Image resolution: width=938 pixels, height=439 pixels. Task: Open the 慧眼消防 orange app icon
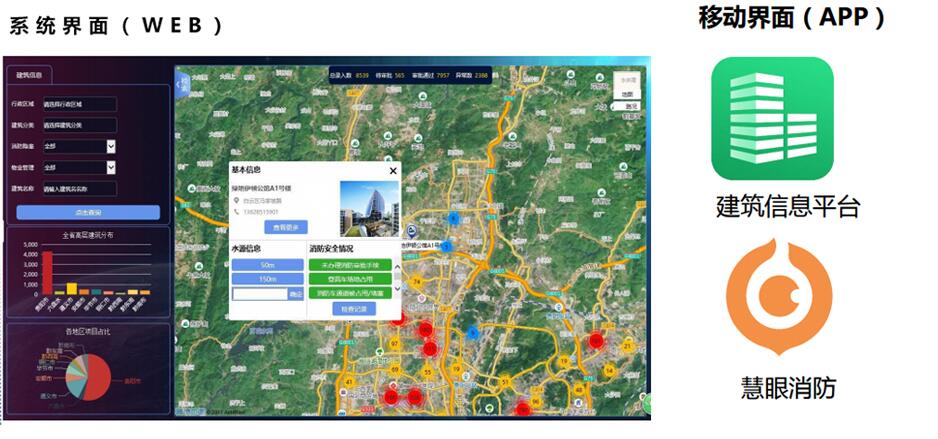[778, 297]
